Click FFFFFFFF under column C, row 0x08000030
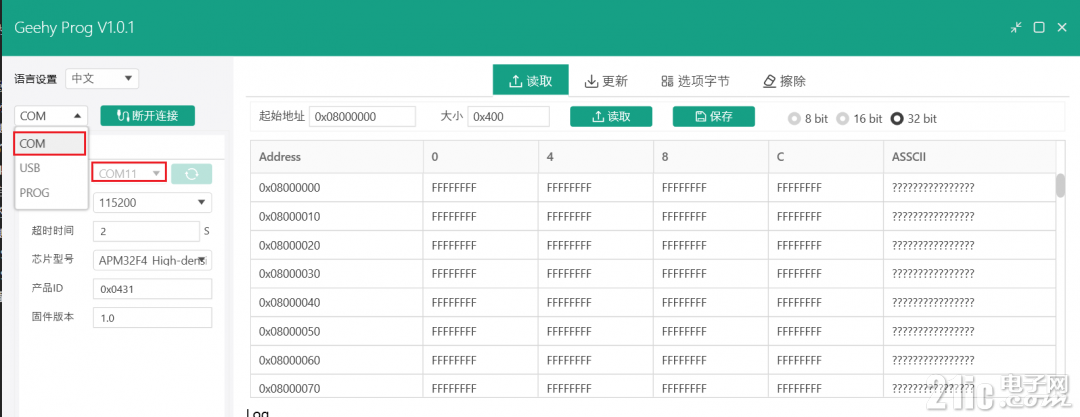The width and height of the screenshot is (1080, 417). [x=826, y=274]
